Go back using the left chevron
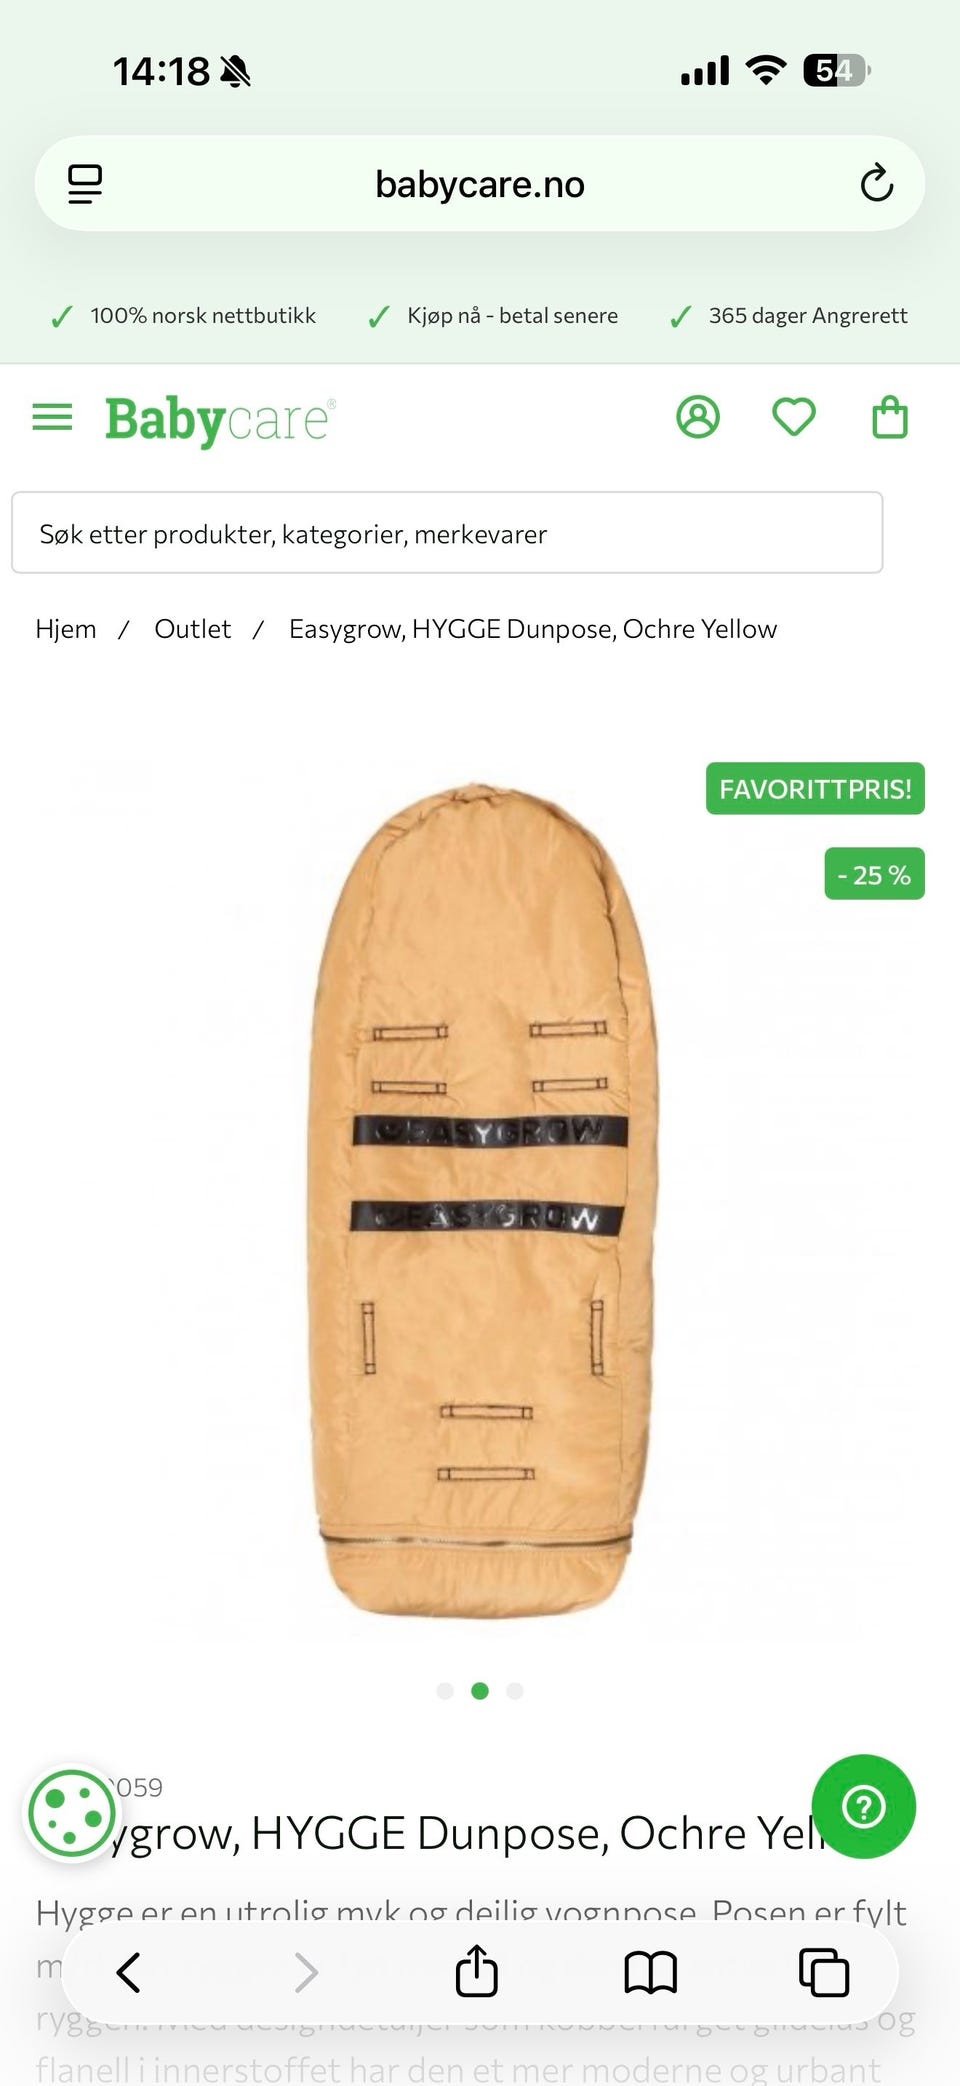The width and height of the screenshot is (960, 2086). pos(128,1973)
